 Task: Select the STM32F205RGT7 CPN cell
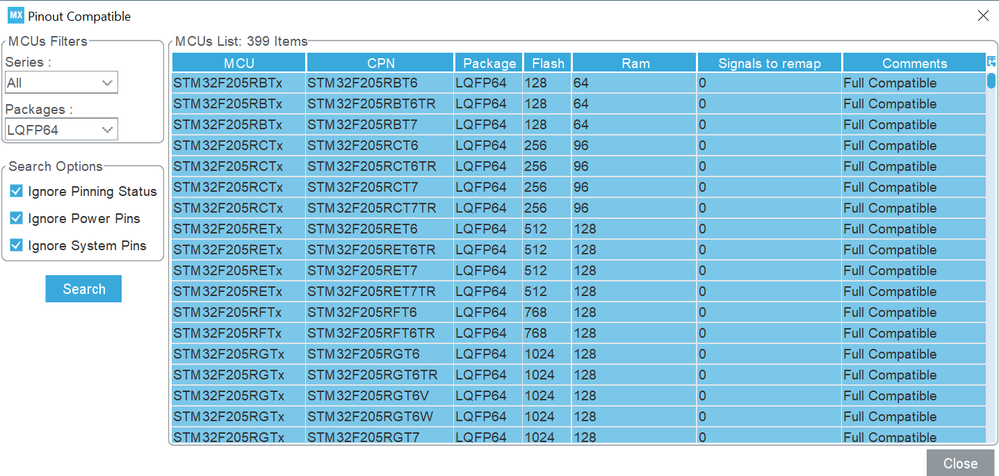380,436
